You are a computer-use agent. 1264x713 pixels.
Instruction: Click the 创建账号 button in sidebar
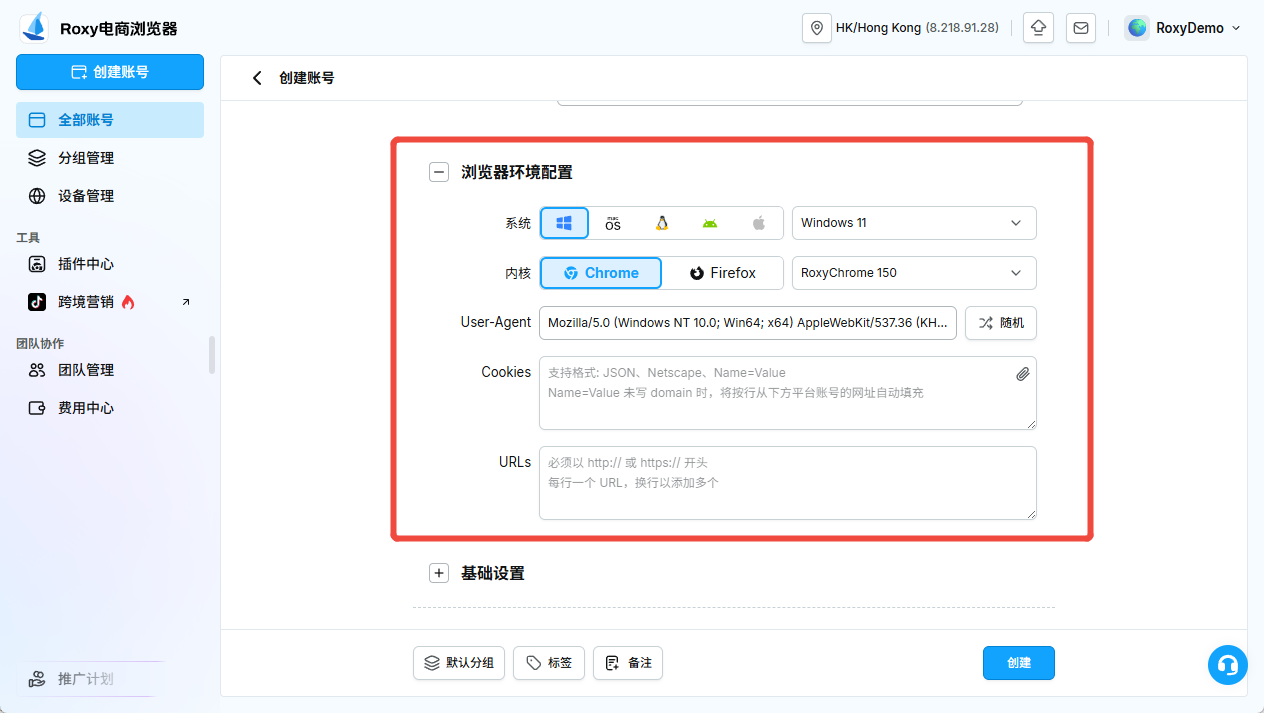pos(110,72)
